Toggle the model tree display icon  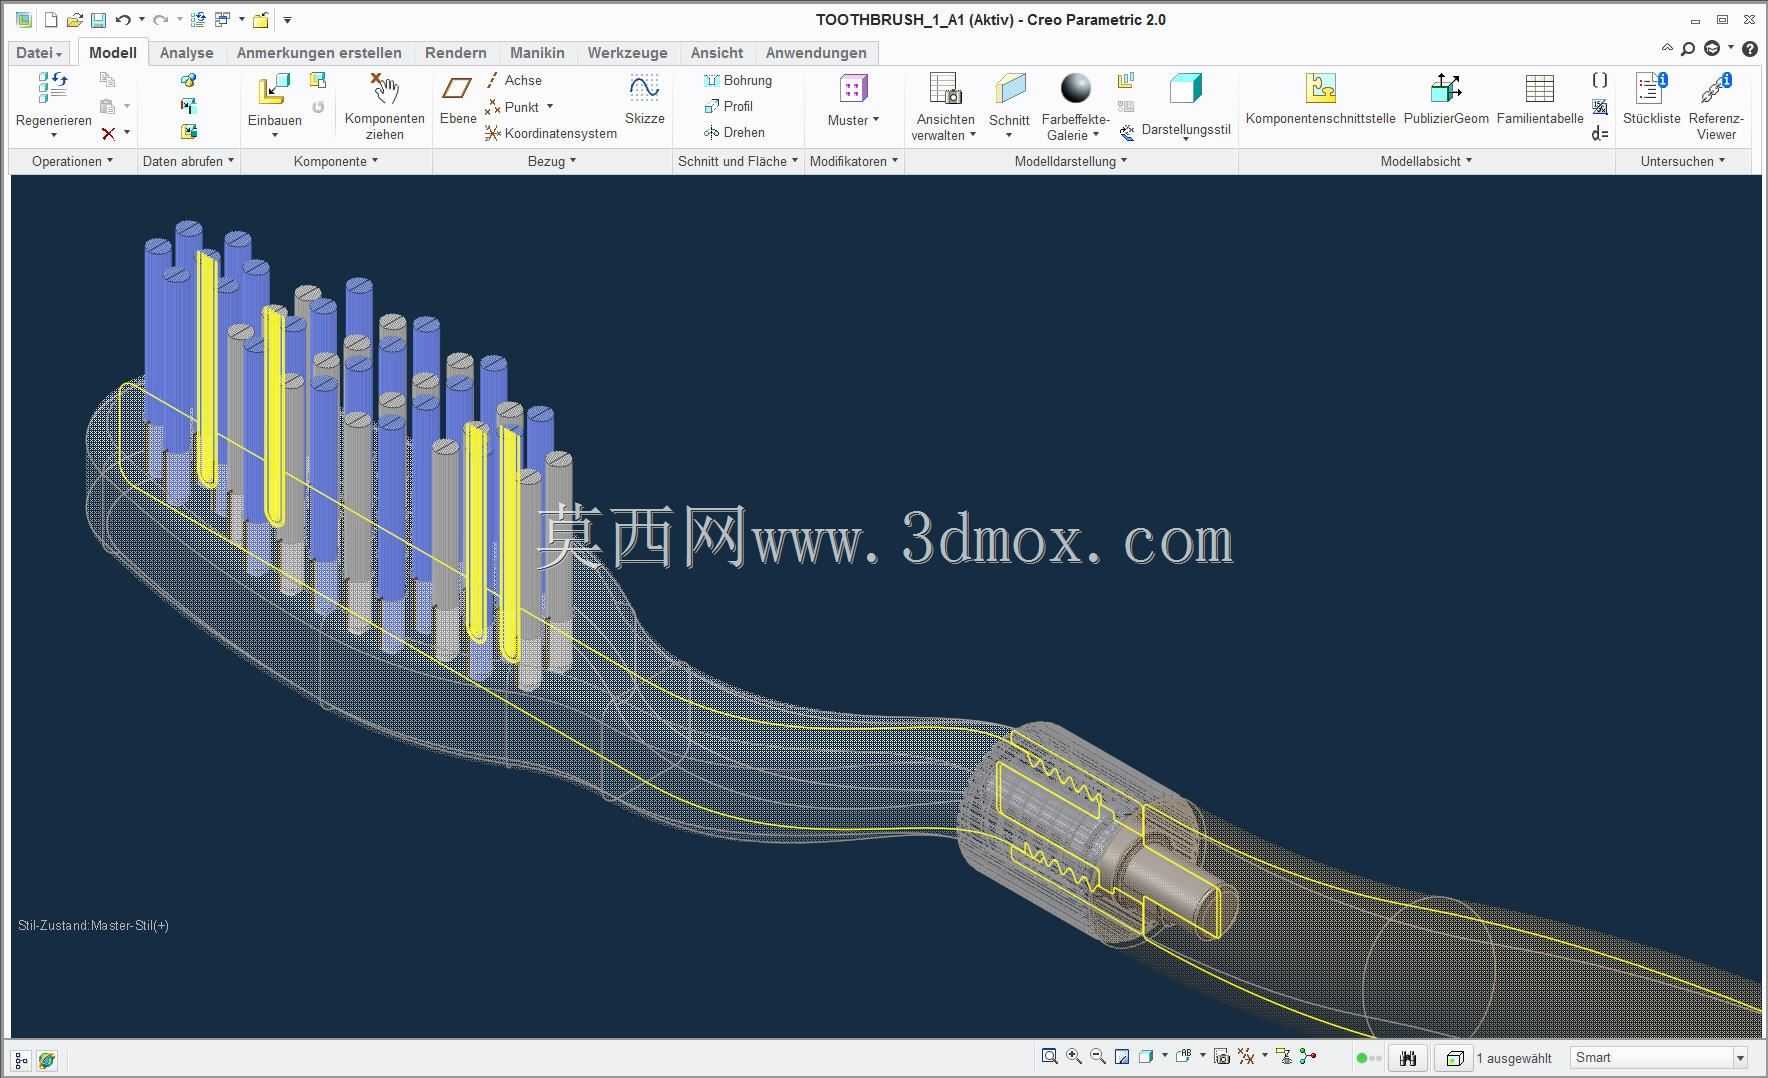point(21,1060)
